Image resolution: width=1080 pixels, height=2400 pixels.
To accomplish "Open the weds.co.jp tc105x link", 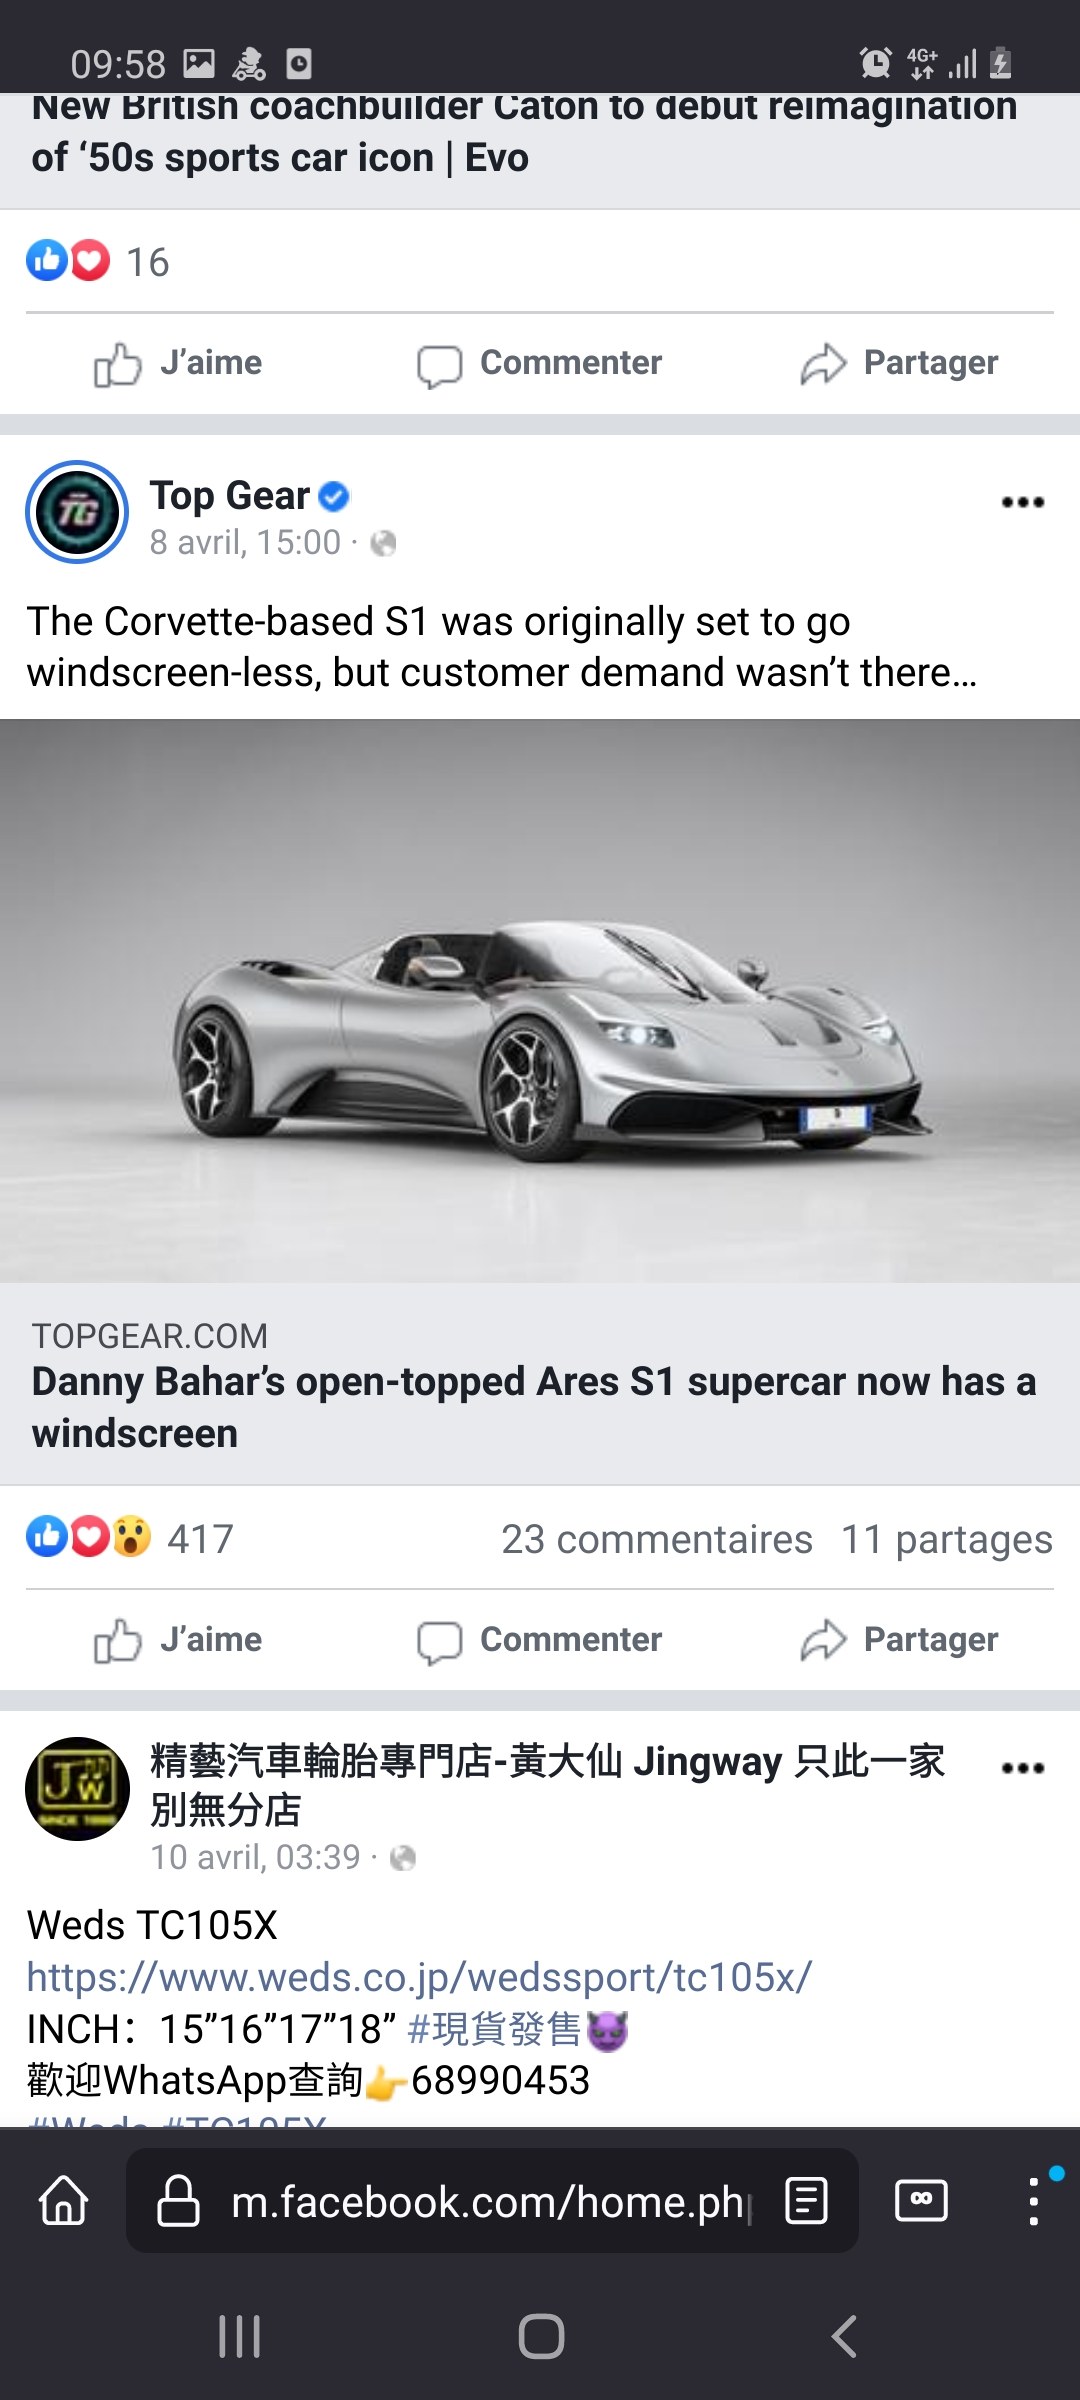I will pos(419,1977).
